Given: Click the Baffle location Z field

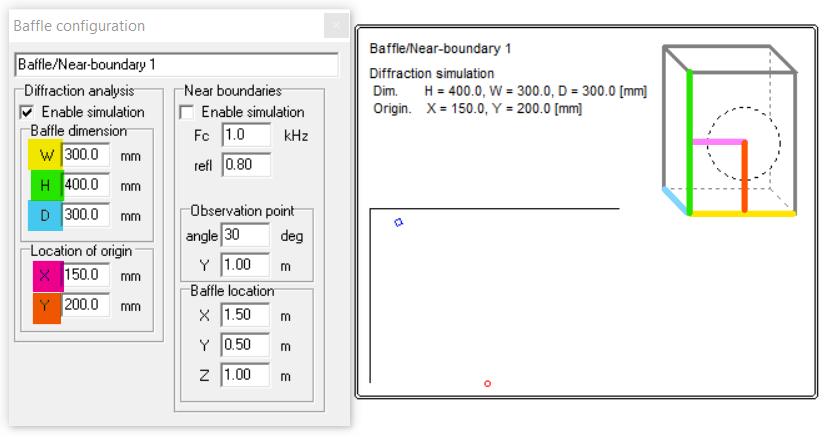Looking at the screenshot, I should point(246,375).
